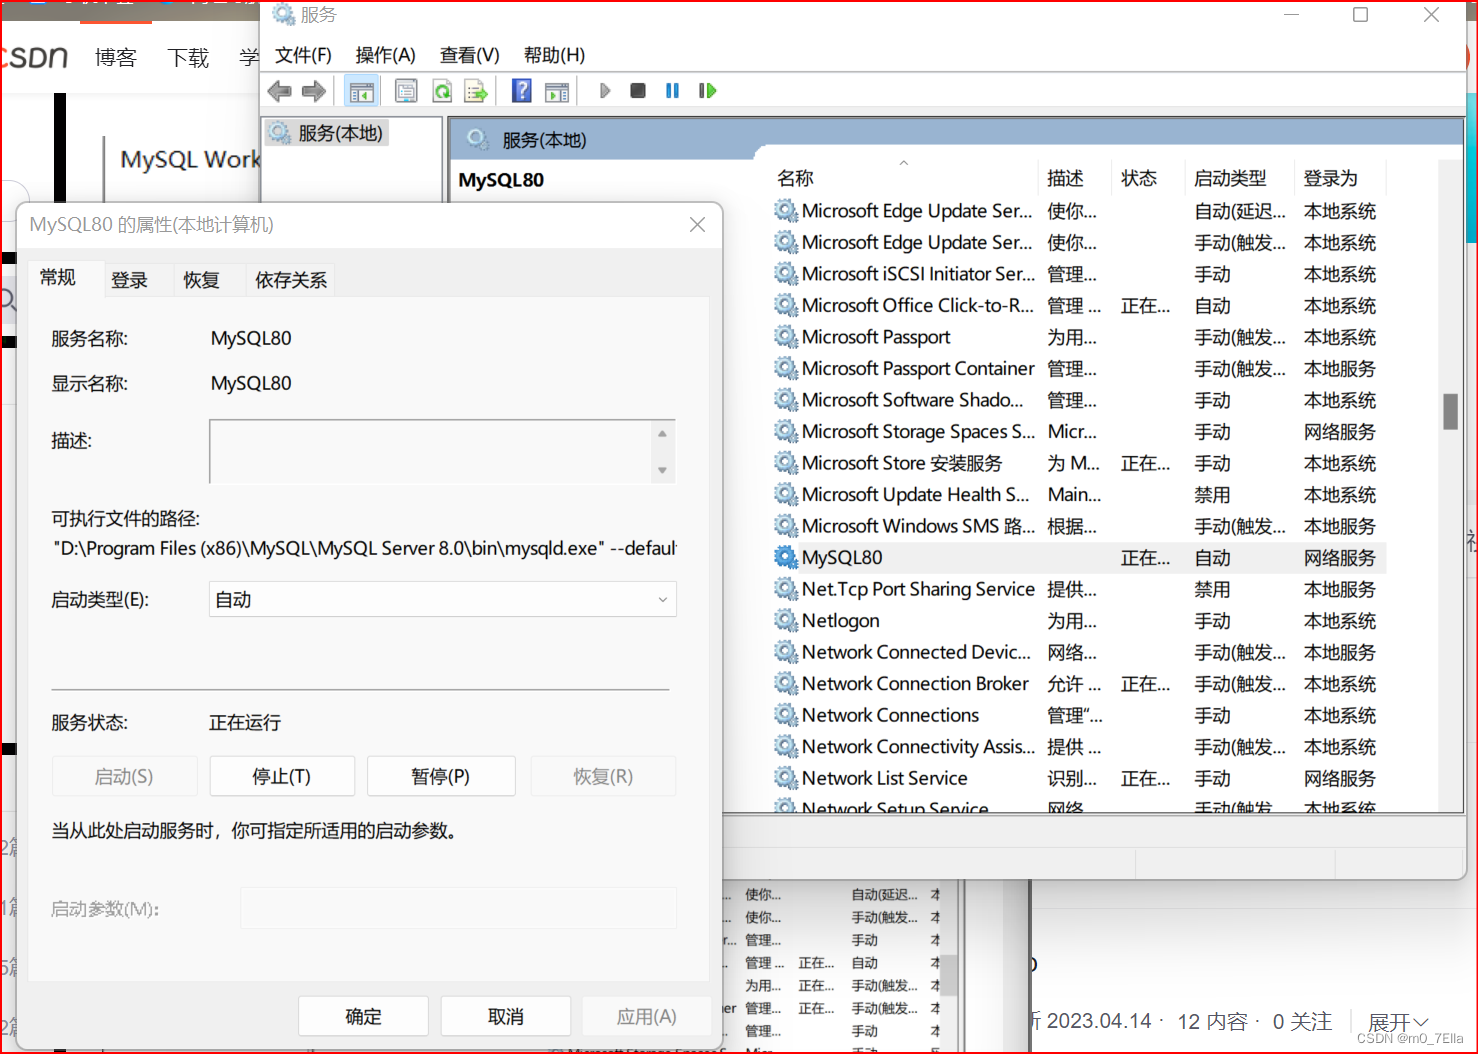Select Microsoft Windows SMS 路由 service row
This screenshot has height=1054, width=1478.
tap(1079, 526)
